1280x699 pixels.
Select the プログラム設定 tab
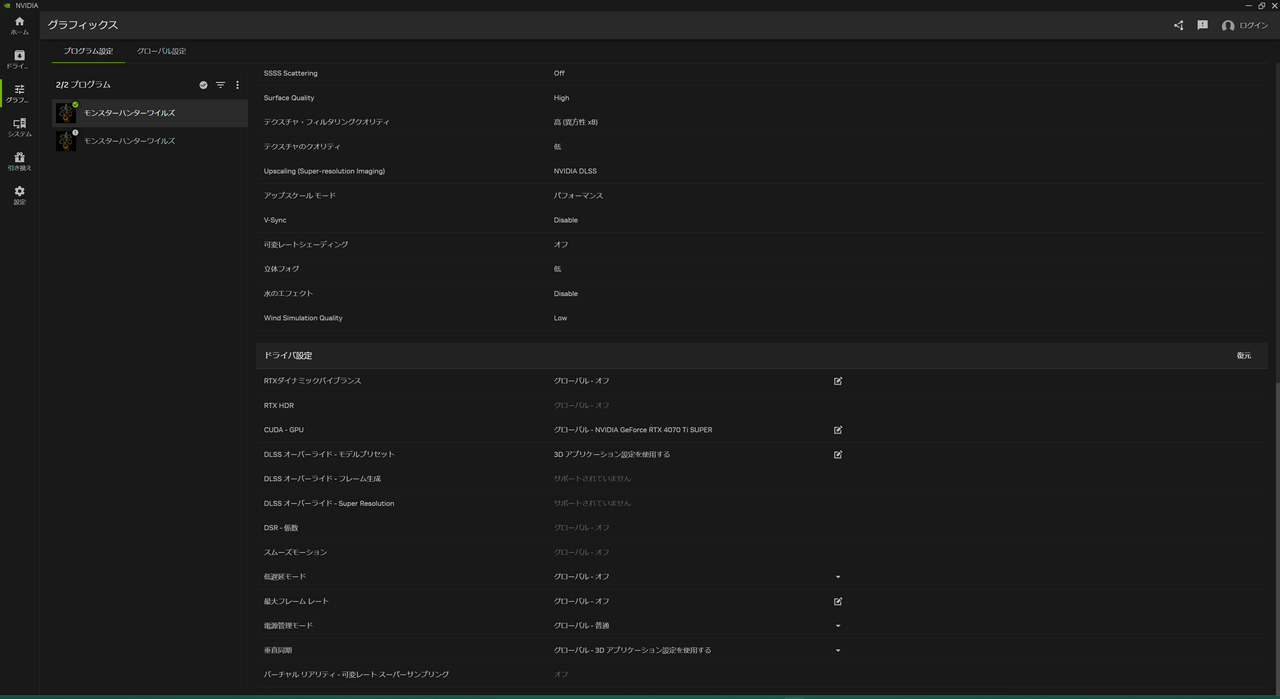87,50
